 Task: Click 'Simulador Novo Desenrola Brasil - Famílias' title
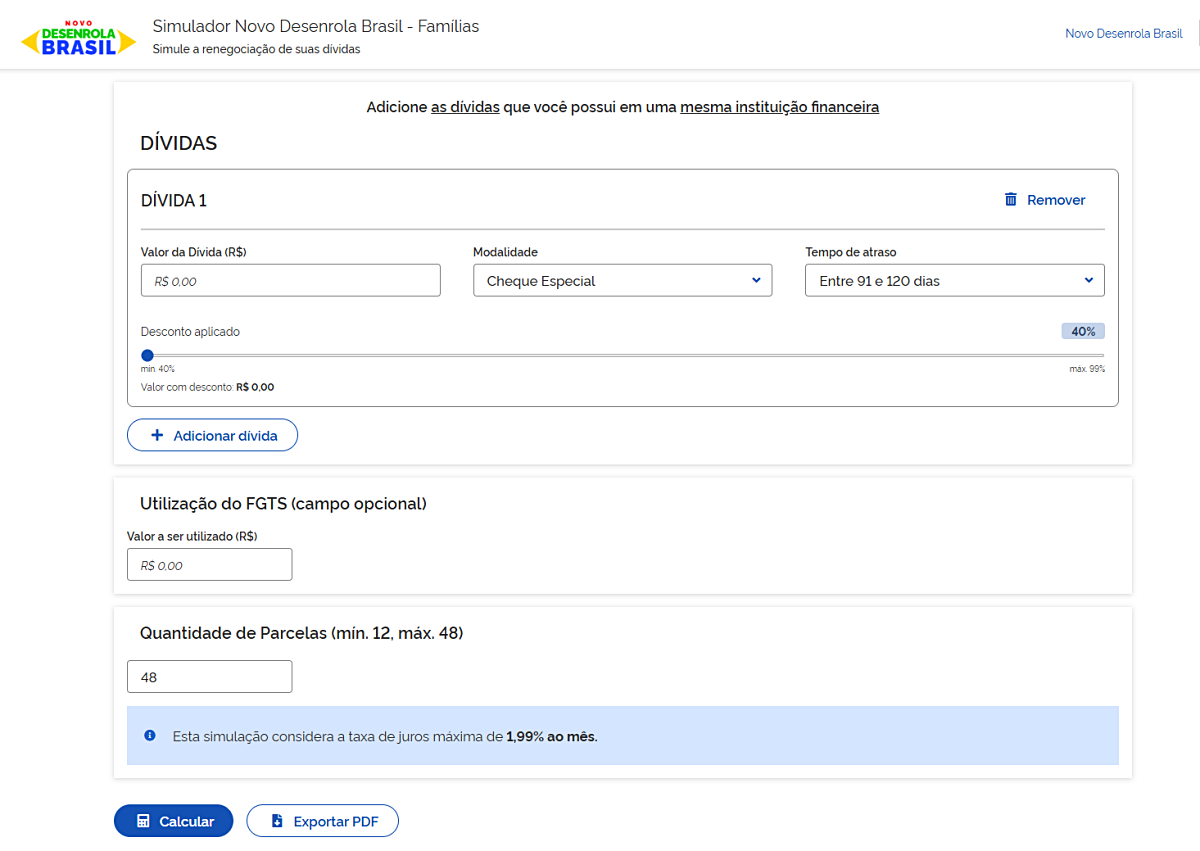(316, 26)
